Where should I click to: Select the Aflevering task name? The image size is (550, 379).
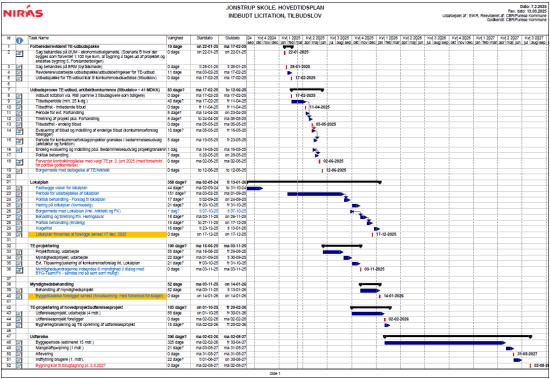point(44,354)
